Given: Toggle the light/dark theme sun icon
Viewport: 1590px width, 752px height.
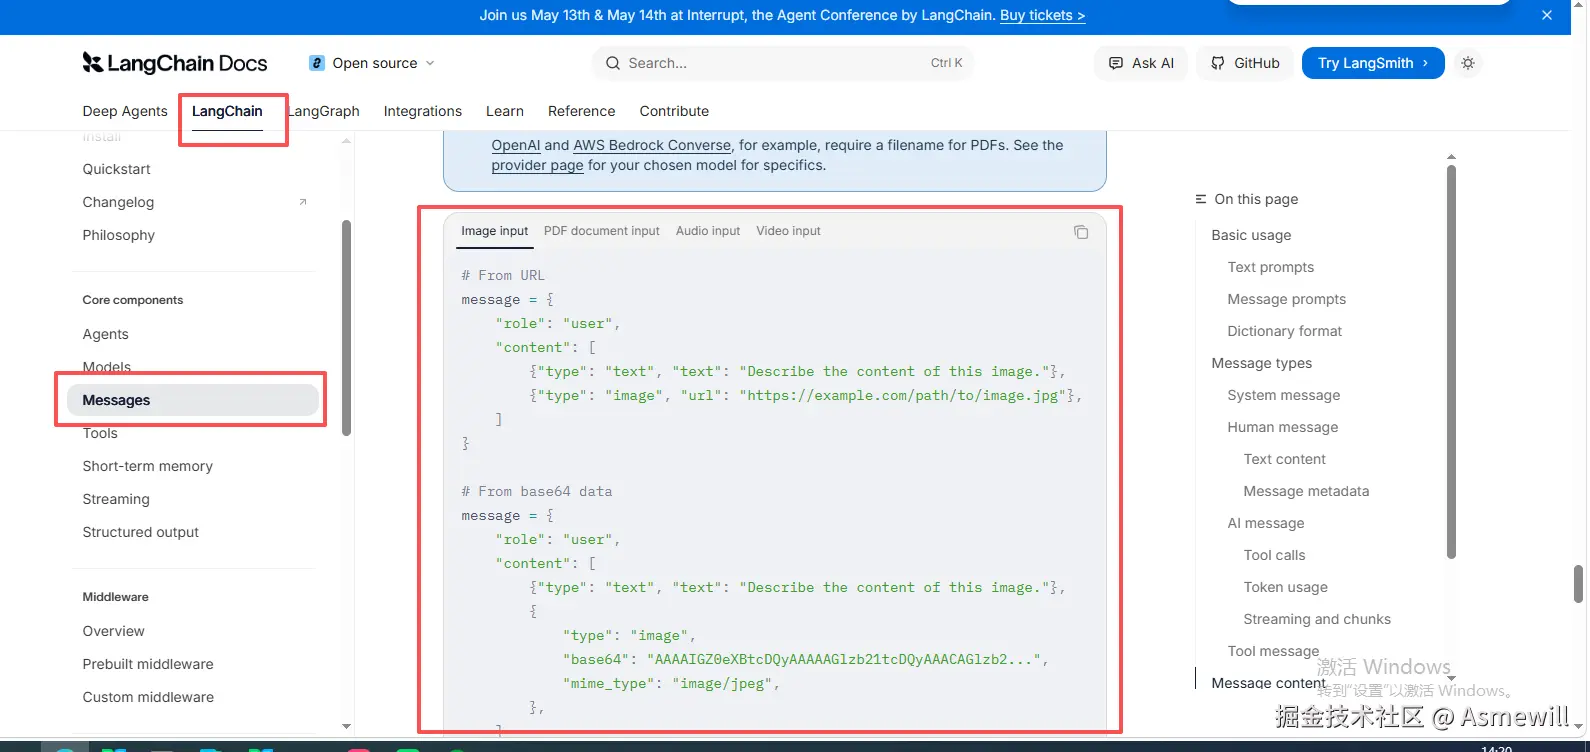Looking at the screenshot, I should (x=1468, y=63).
